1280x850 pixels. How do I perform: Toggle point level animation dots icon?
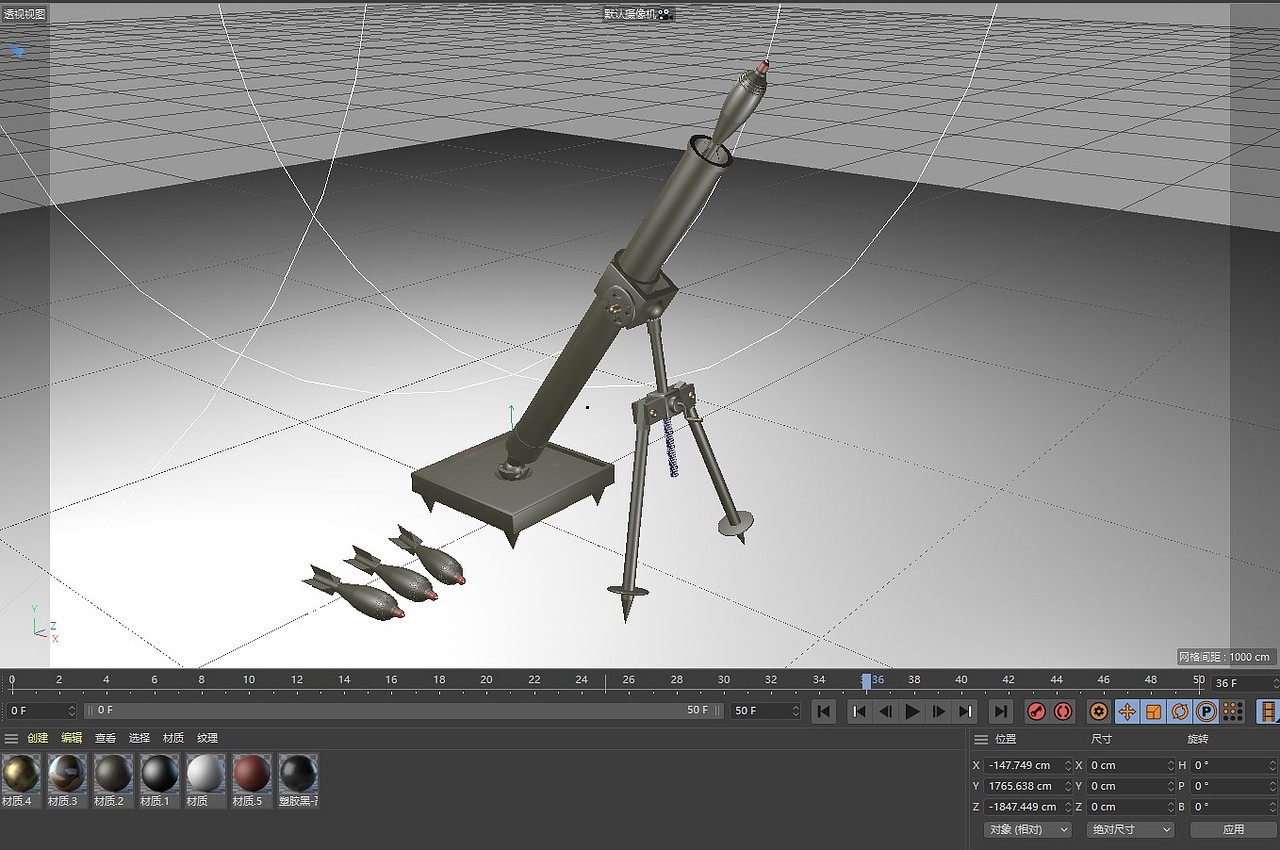click(1233, 712)
